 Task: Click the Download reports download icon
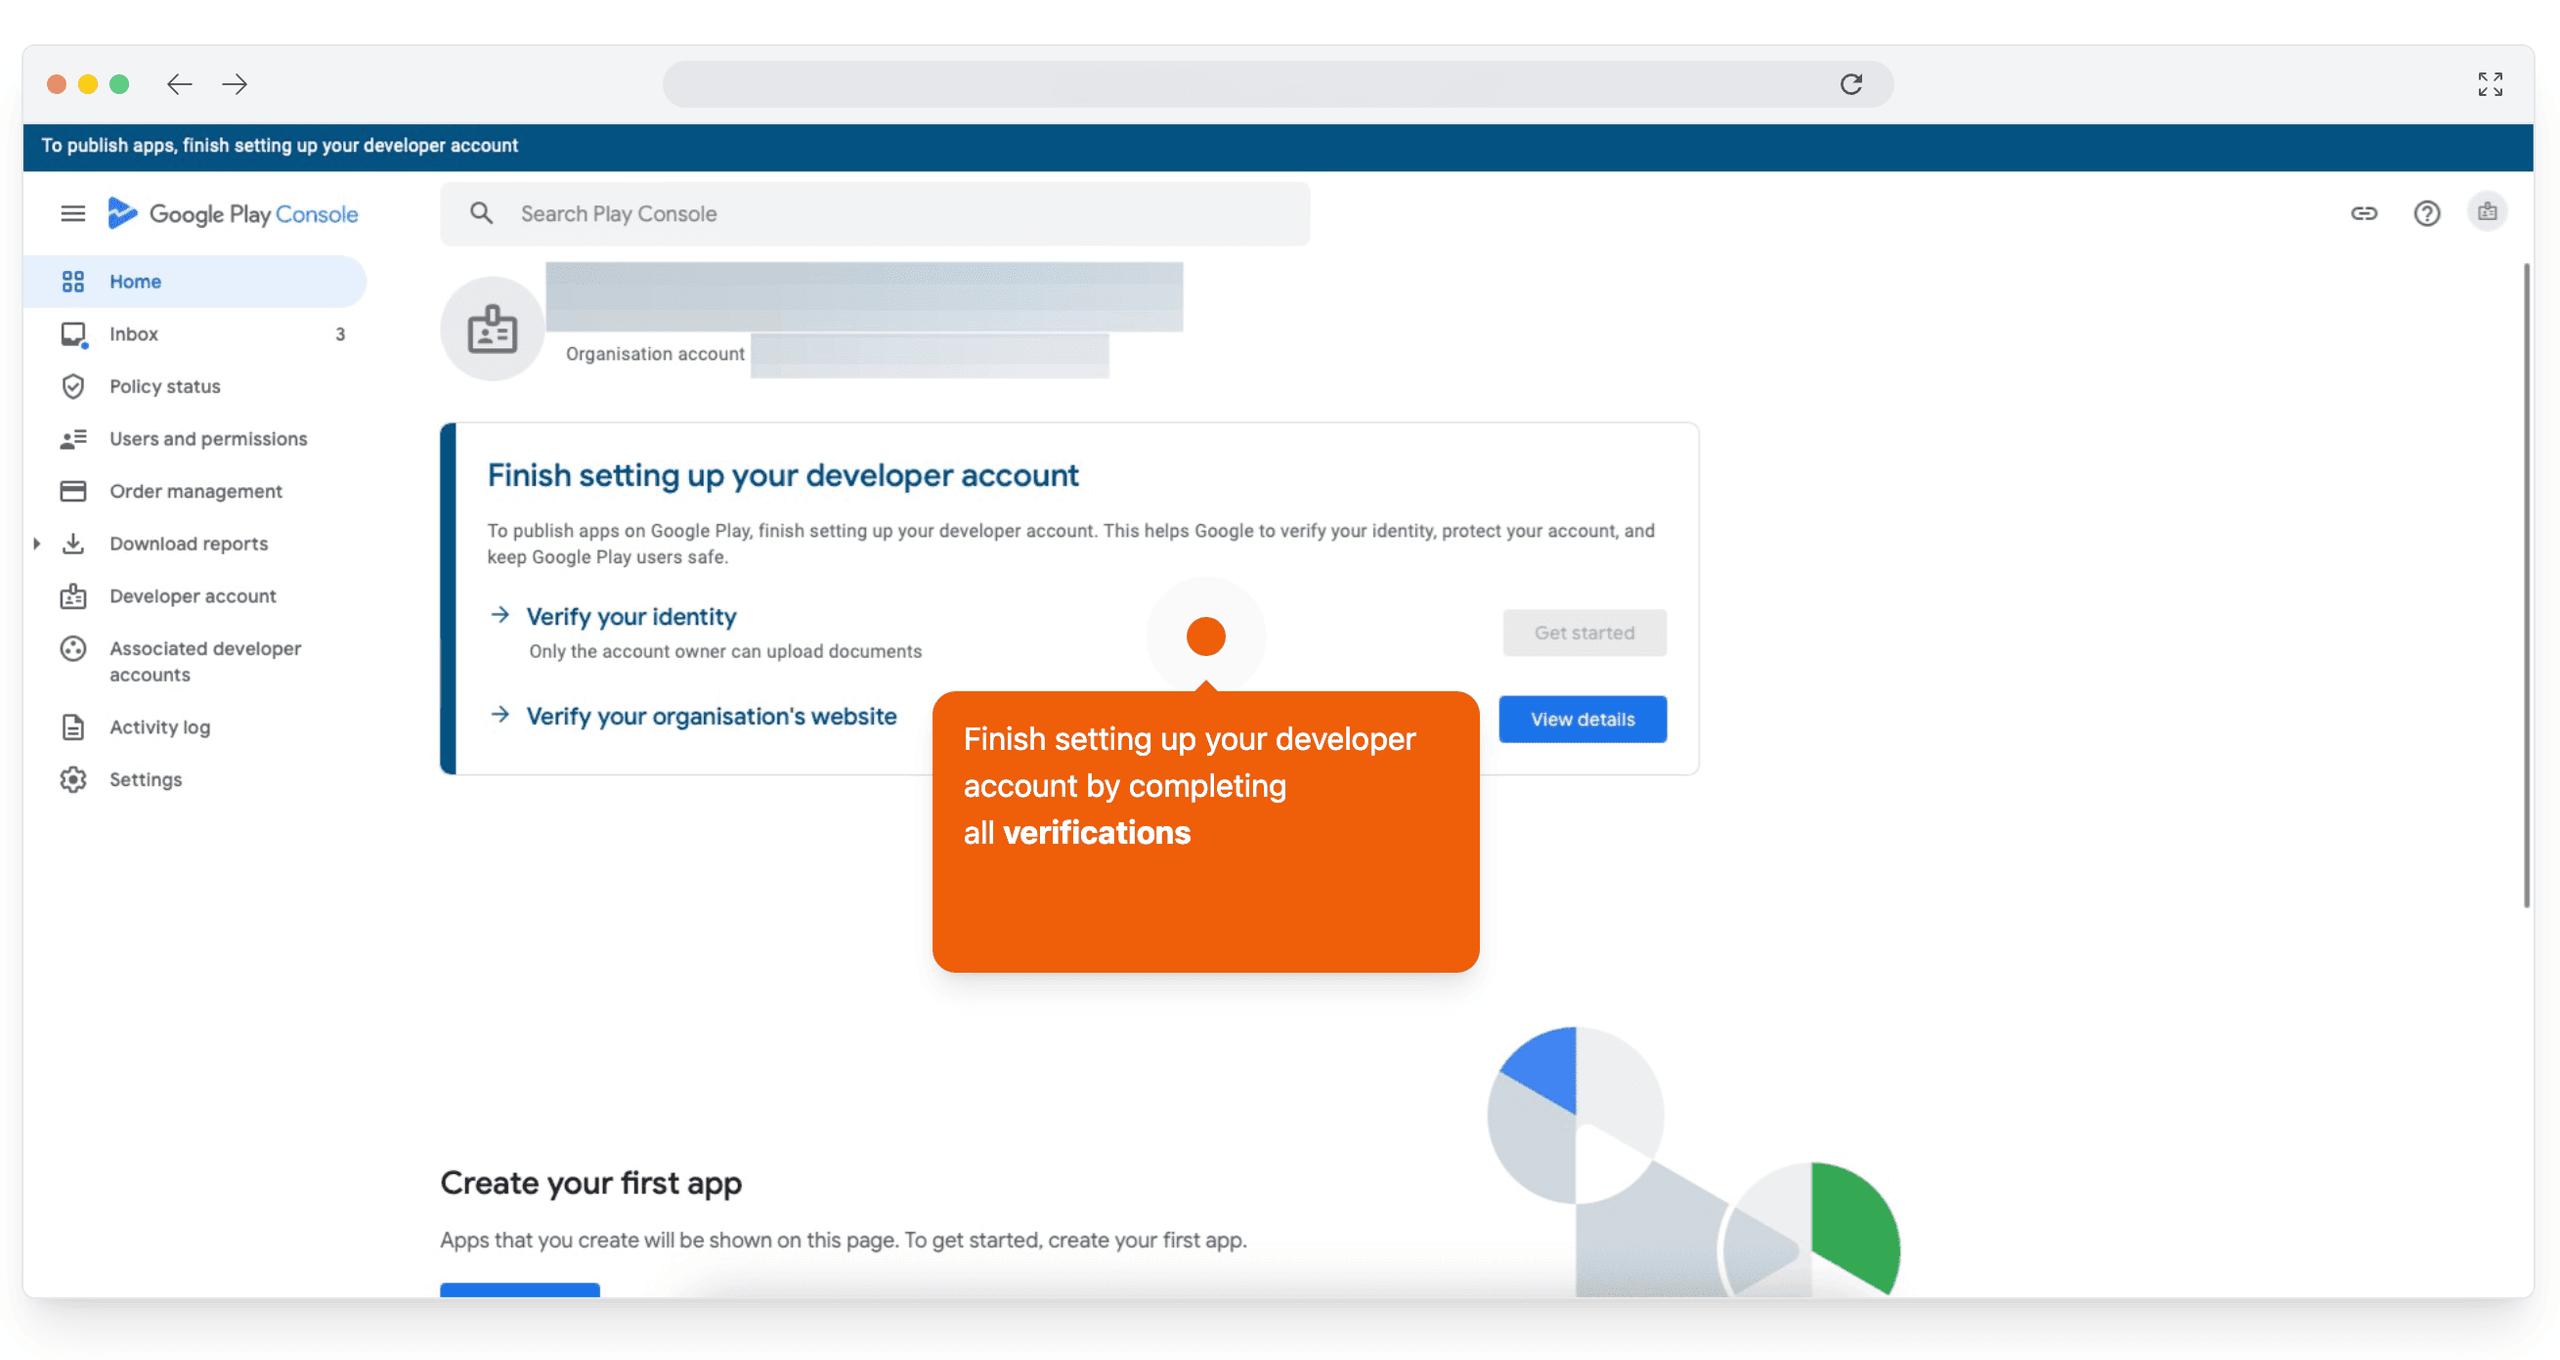[74, 543]
